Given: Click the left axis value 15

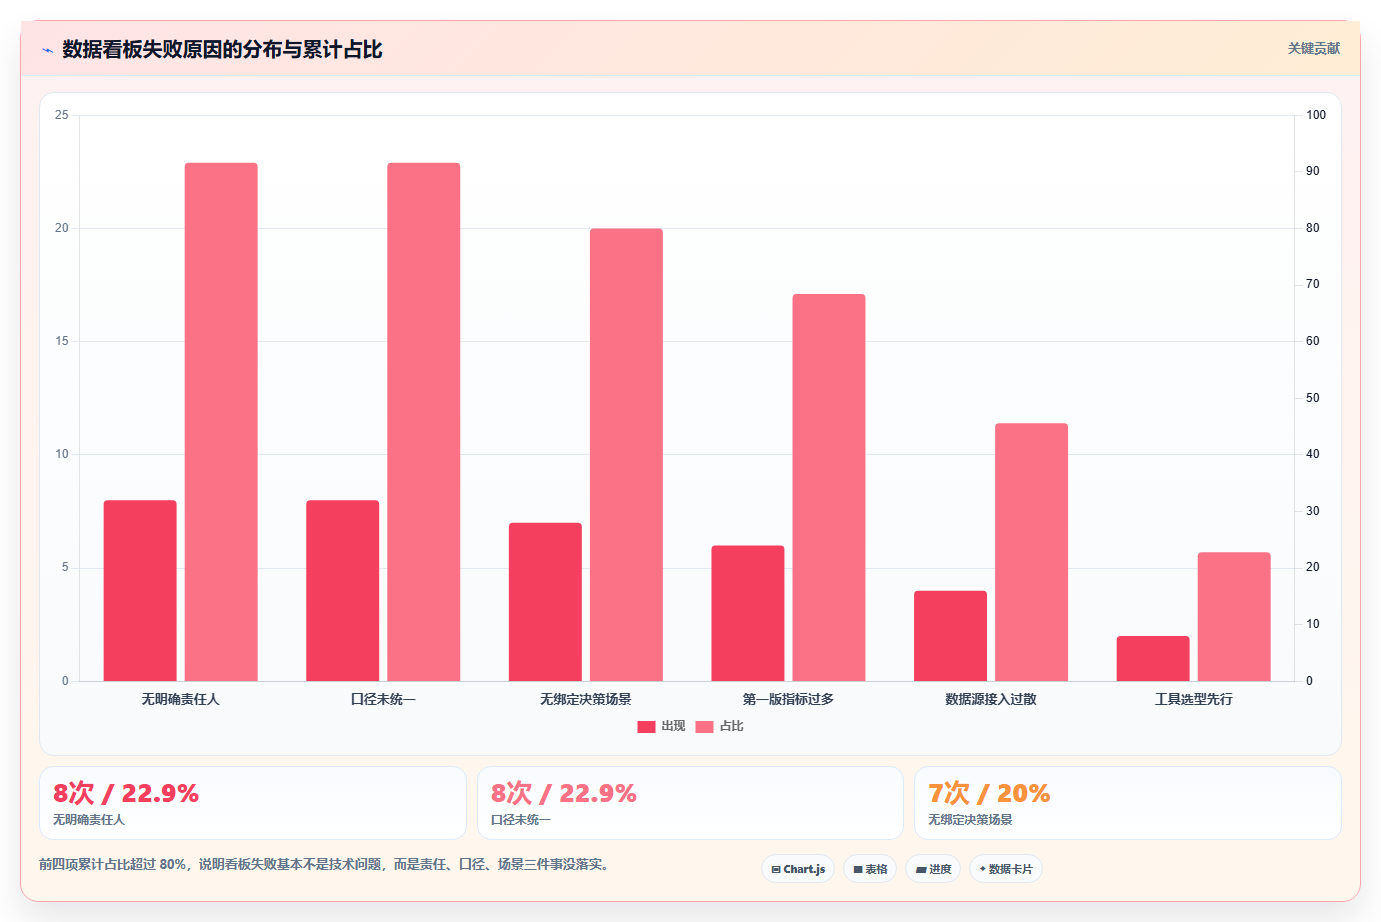Looking at the screenshot, I should 62,341.
